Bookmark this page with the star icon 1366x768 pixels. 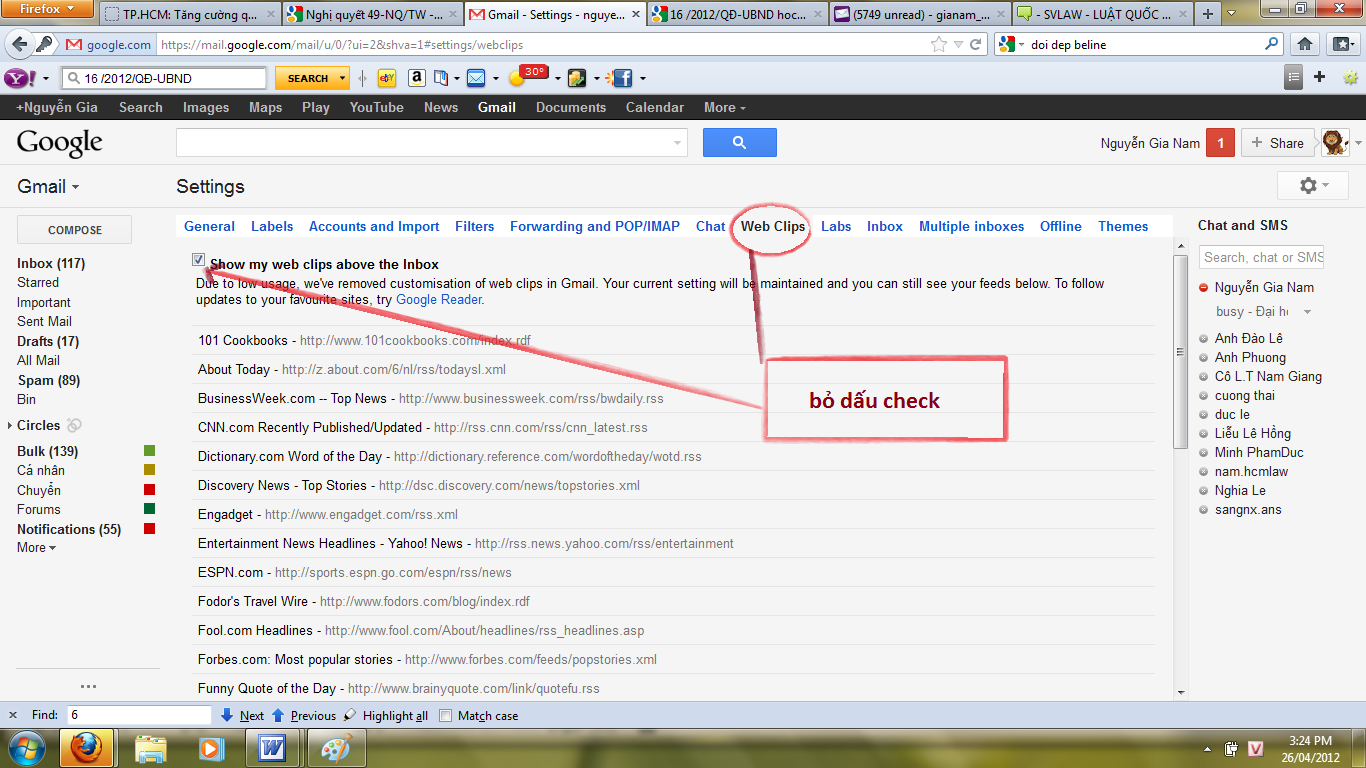[938, 44]
